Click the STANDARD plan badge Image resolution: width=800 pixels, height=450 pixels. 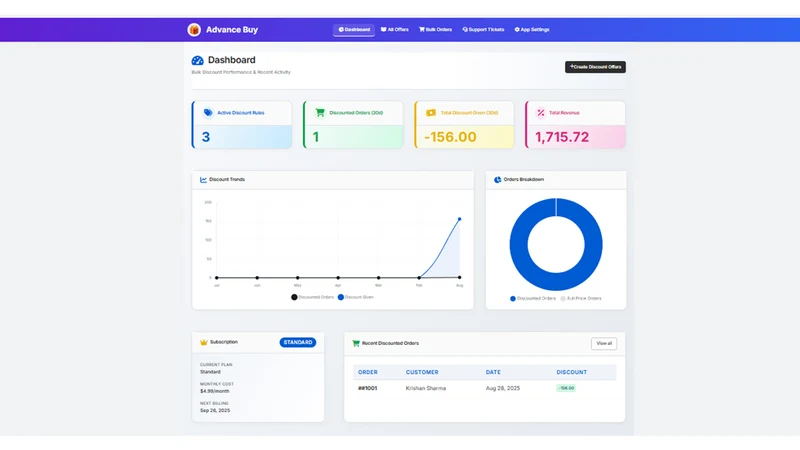pos(297,342)
